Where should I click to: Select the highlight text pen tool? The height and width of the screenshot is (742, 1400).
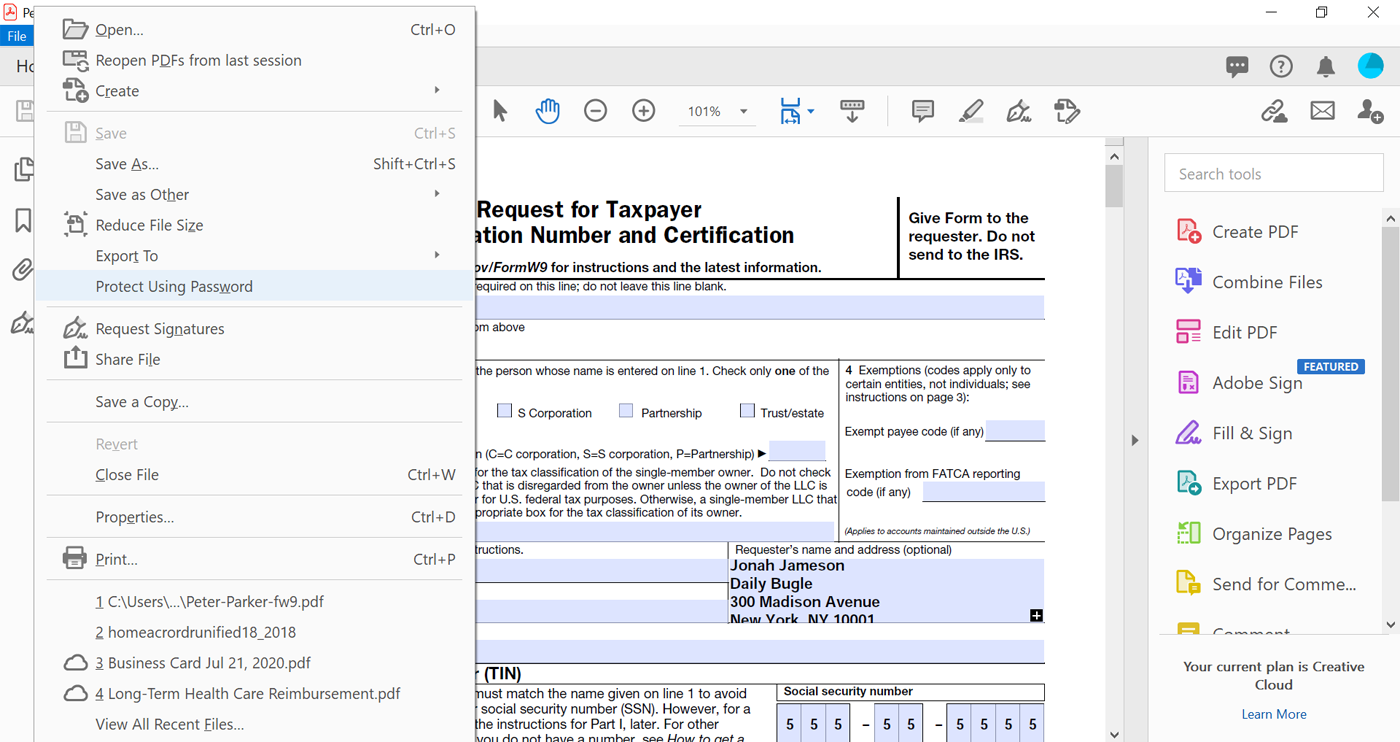coord(971,111)
